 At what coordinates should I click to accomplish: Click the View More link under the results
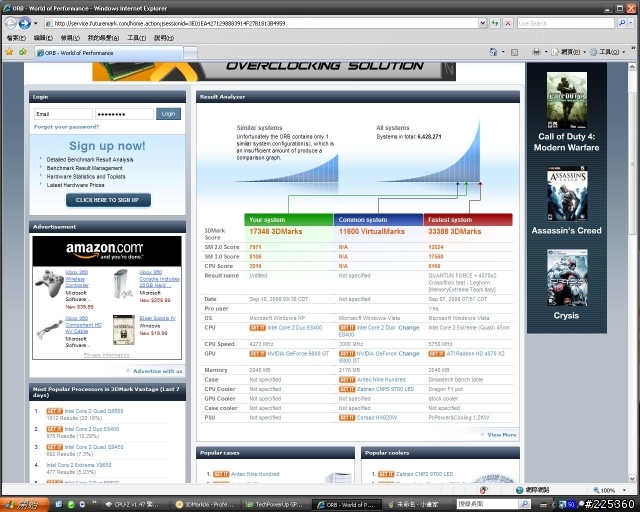[x=502, y=435]
